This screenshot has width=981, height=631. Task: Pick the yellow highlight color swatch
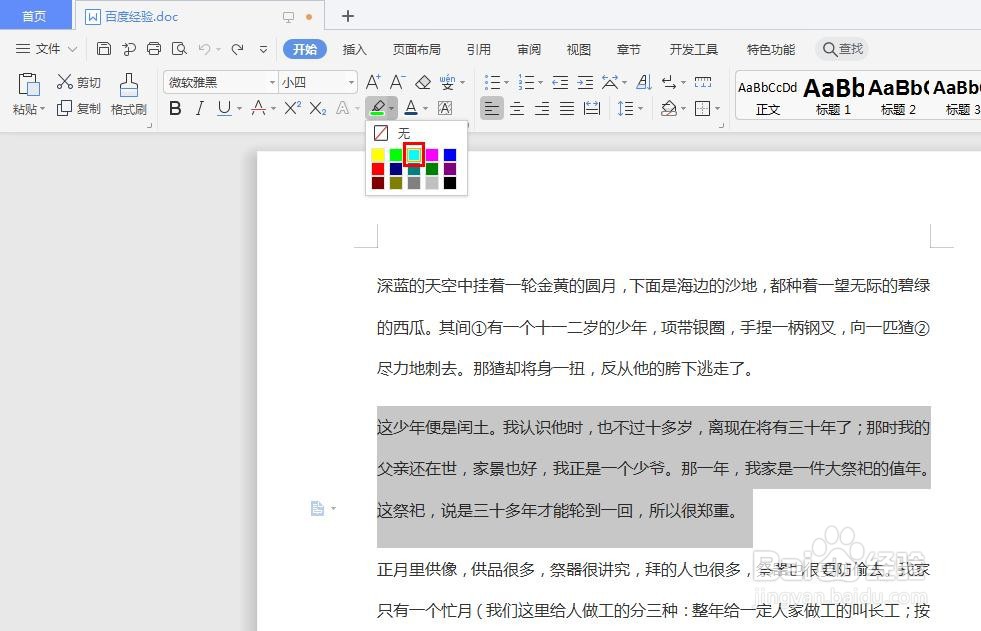point(376,154)
